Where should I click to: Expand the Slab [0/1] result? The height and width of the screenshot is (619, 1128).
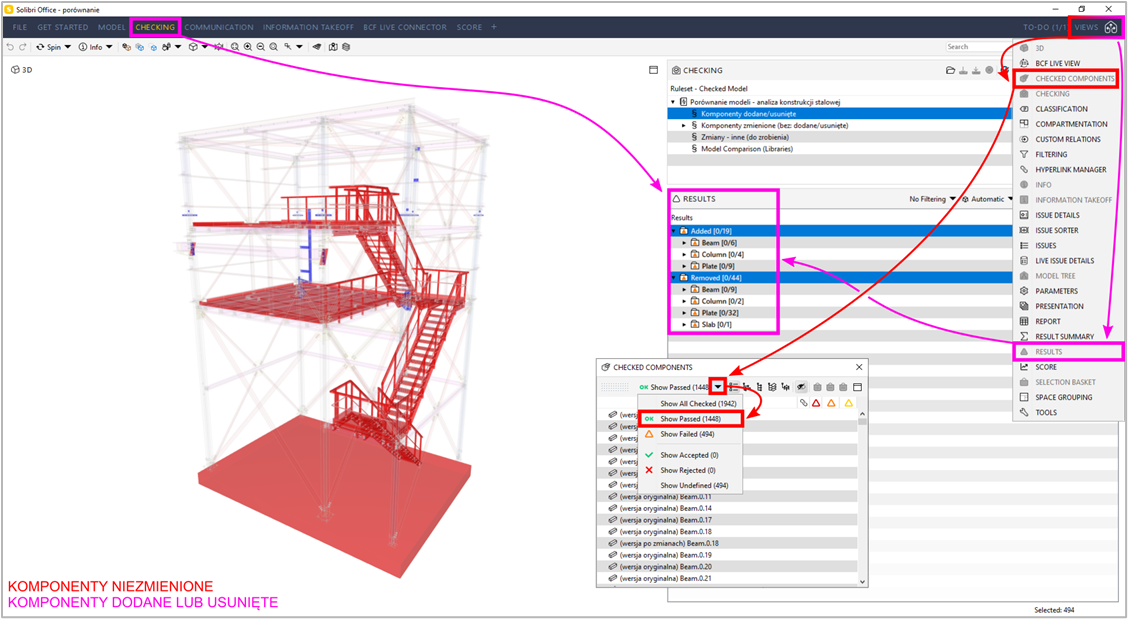click(x=684, y=325)
